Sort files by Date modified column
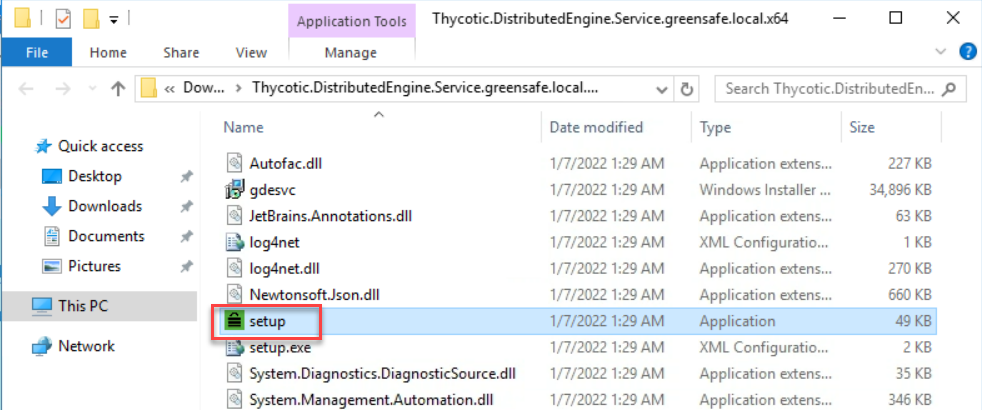This screenshot has height=410, width=982. click(596, 128)
